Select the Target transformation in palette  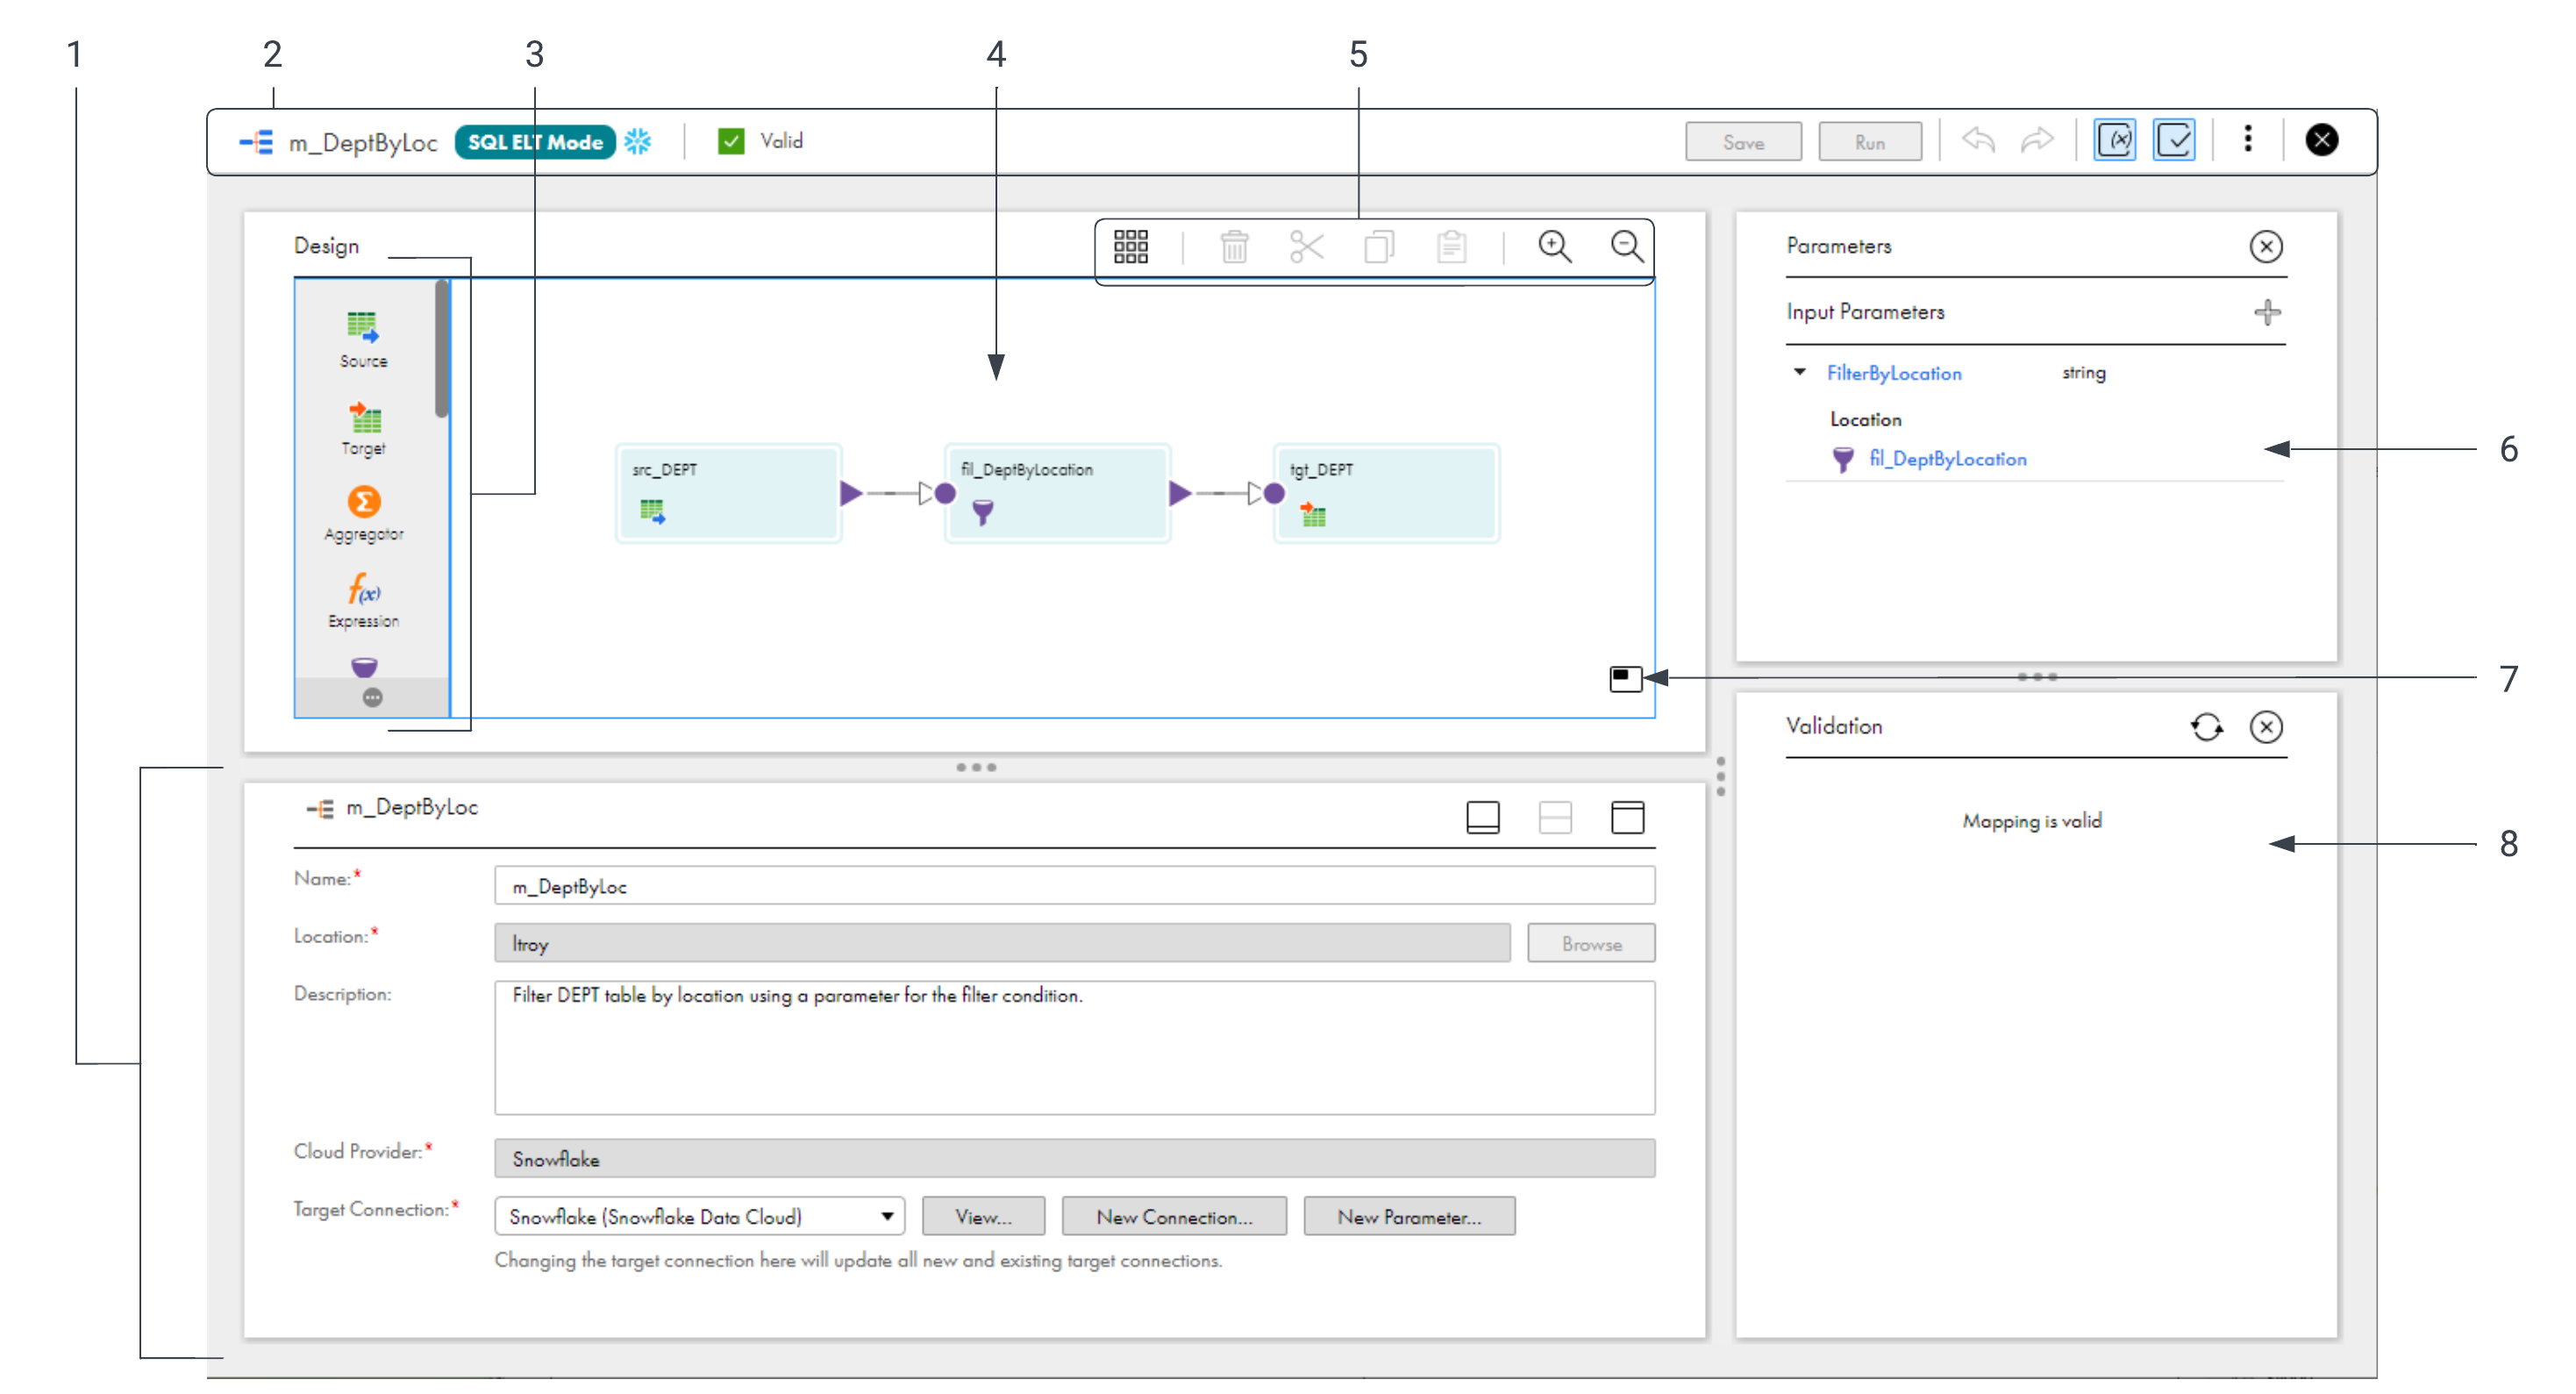pyautogui.click(x=363, y=428)
